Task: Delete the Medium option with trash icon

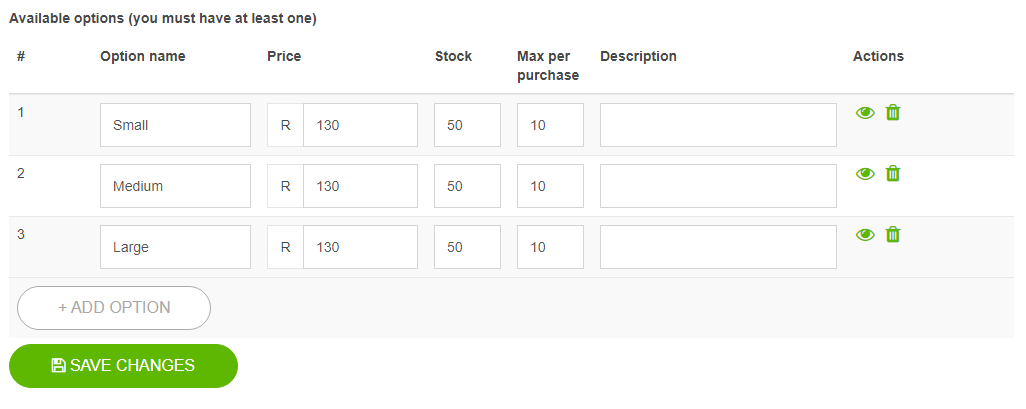Action: pyautogui.click(x=893, y=174)
